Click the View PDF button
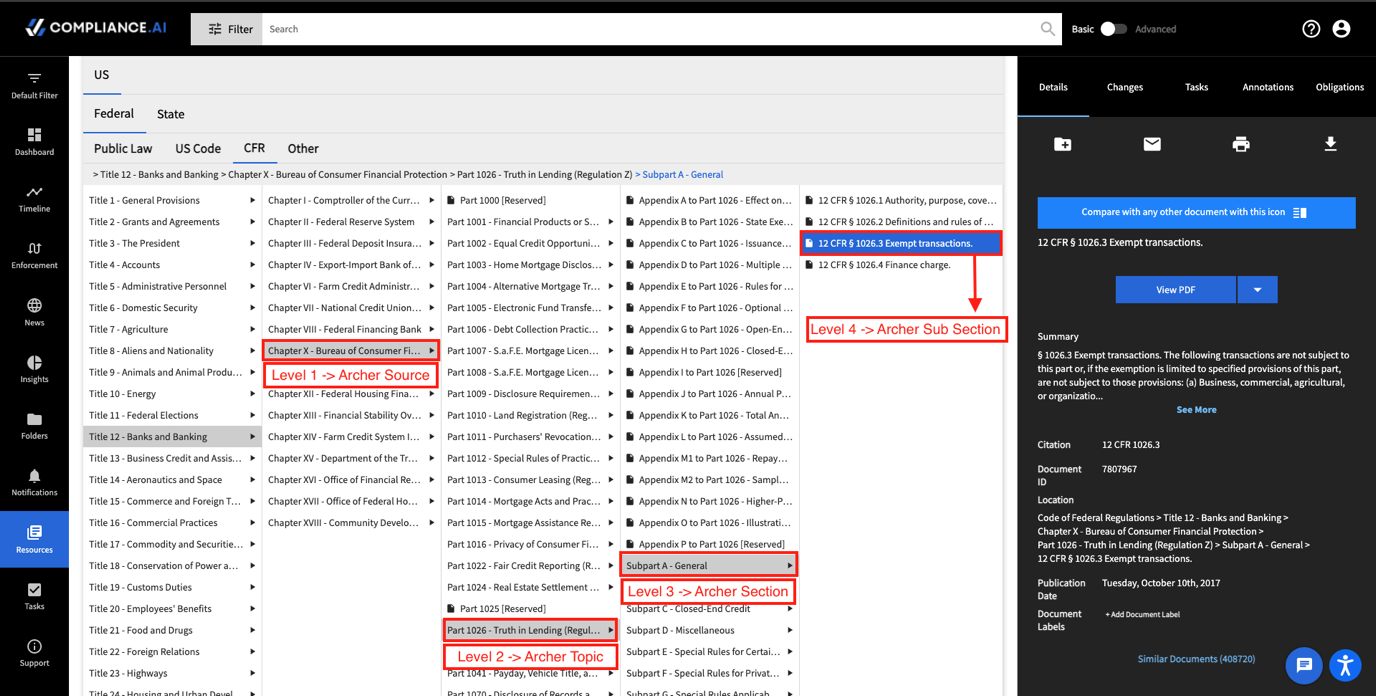Viewport: 1376px width, 696px height. pyautogui.click(x=1176, y=290)
